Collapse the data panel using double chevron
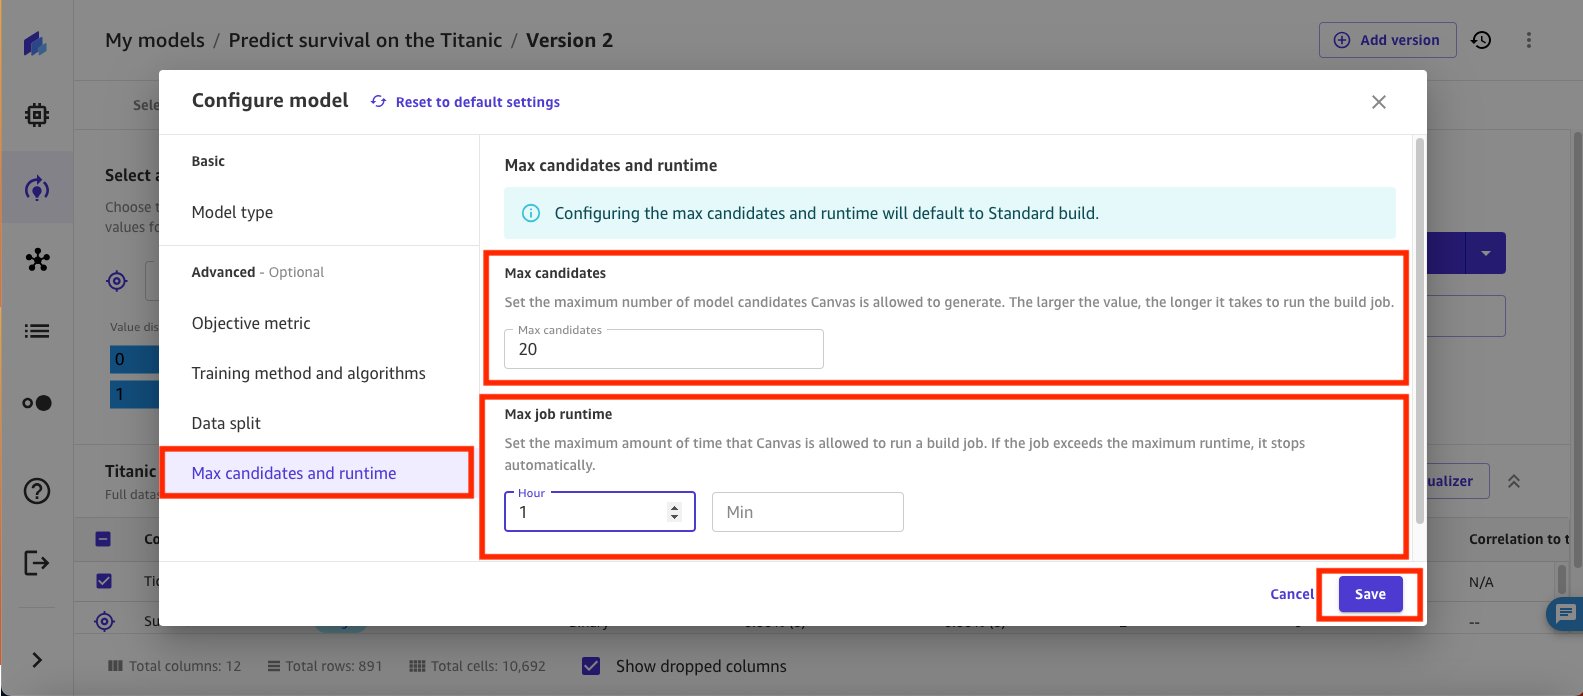Image resolution: width=1583 pixels, height=696 pixels. click(x=1514, y=481)
